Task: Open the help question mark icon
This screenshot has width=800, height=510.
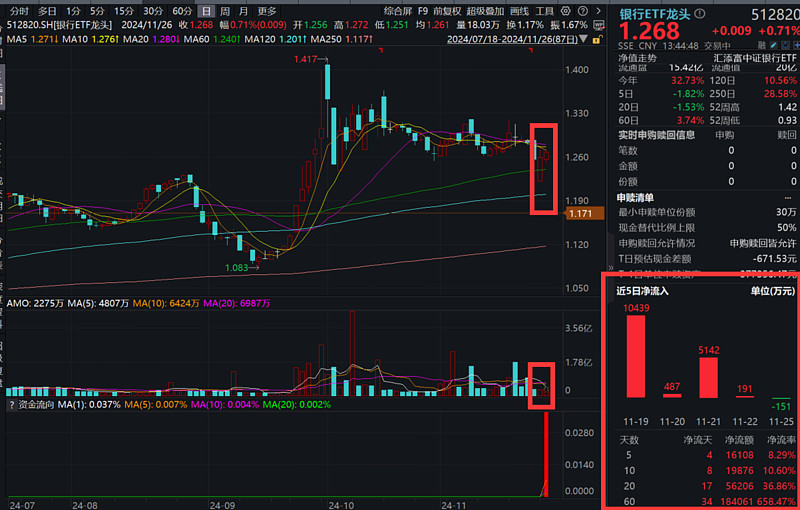Action: [x=583, y=11]
